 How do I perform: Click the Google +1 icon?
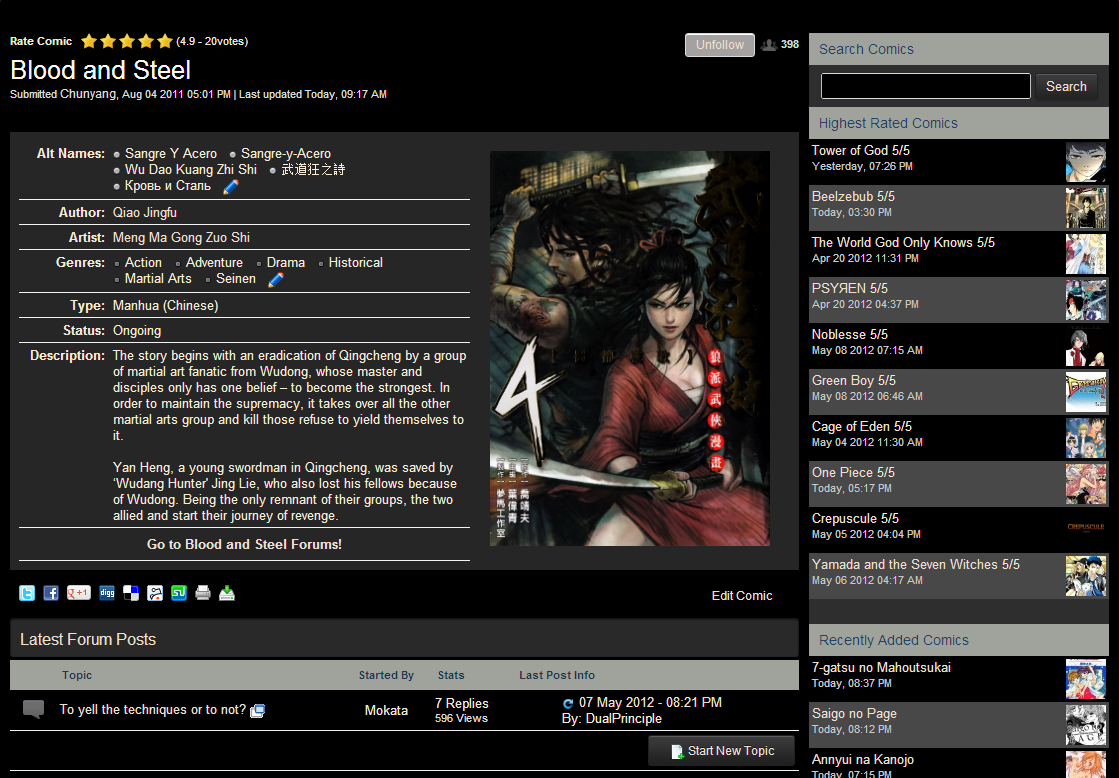pos(79,593)
